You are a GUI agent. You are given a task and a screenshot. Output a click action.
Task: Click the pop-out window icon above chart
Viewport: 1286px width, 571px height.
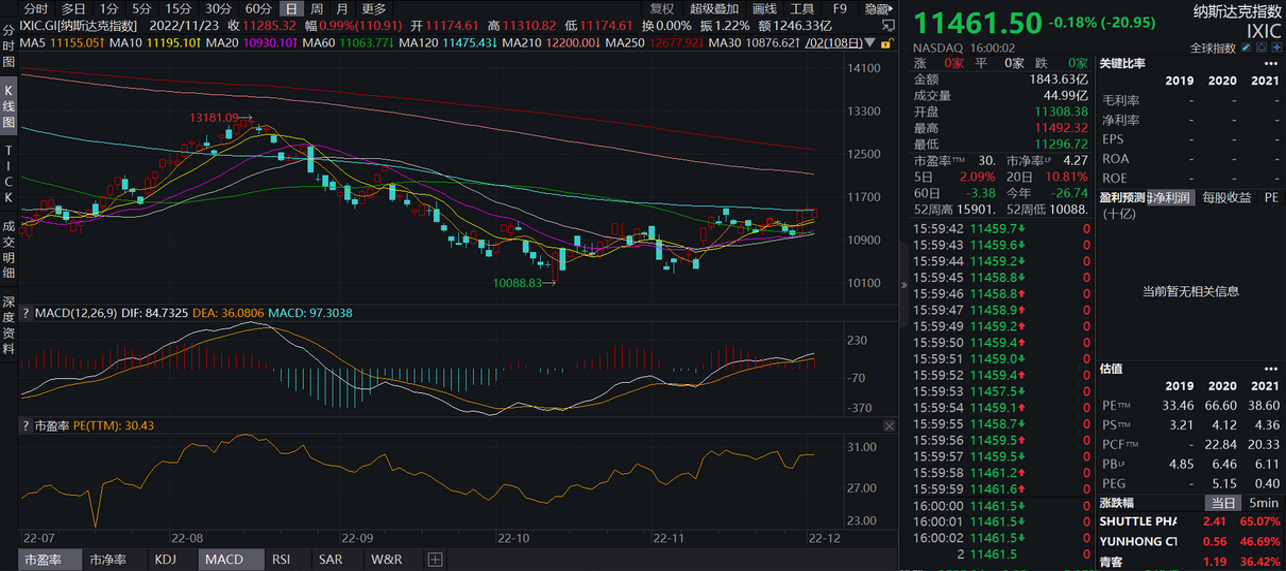889,26
